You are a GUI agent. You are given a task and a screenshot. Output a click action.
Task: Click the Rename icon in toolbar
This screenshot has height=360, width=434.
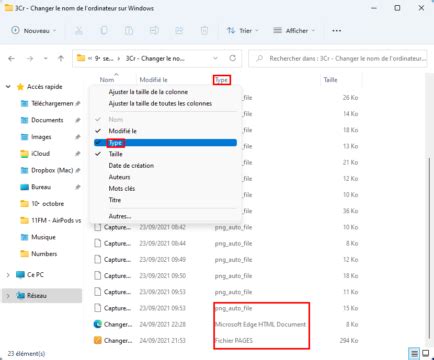(x=154, y=31)
